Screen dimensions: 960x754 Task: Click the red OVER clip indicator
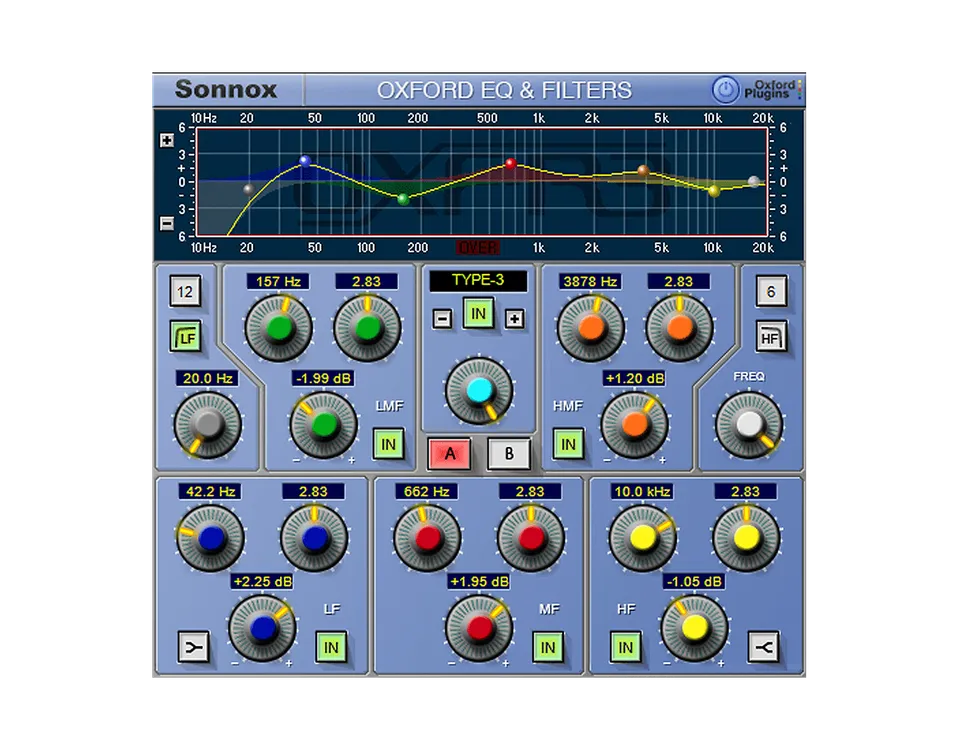coord(478,247)
